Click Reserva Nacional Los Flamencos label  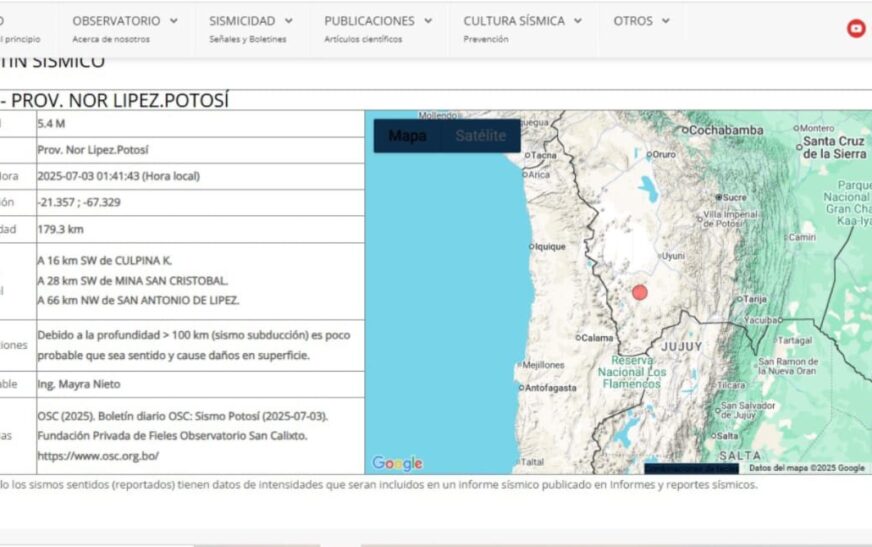632,372
